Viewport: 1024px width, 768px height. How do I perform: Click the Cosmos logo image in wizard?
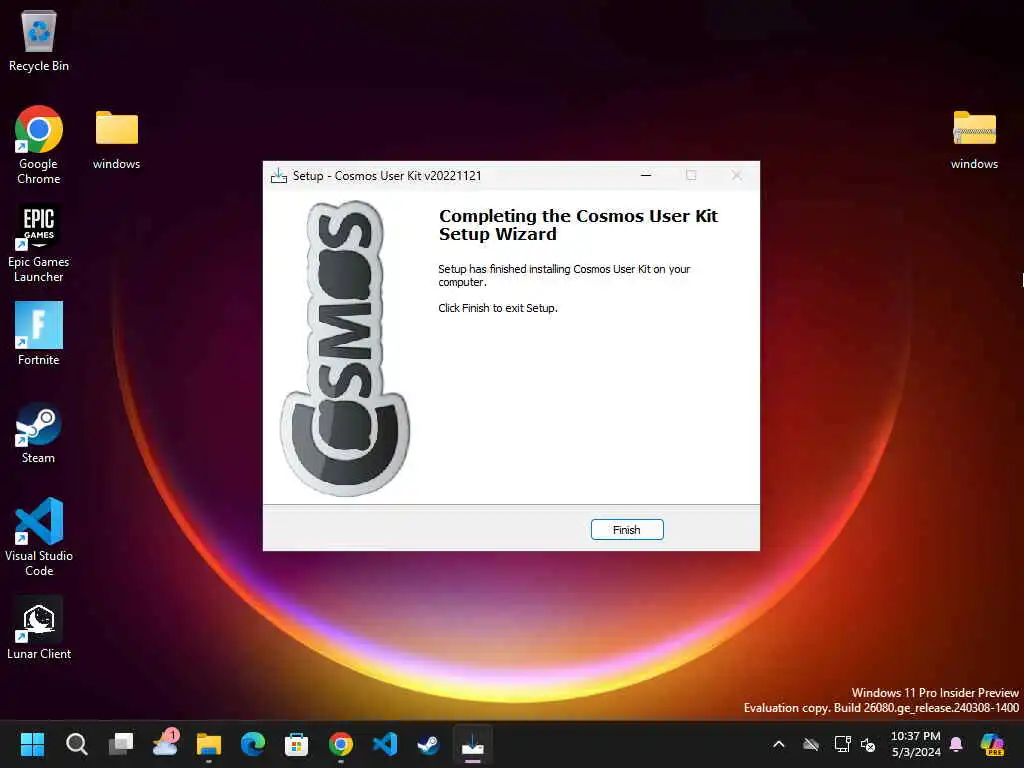[345, 348]
